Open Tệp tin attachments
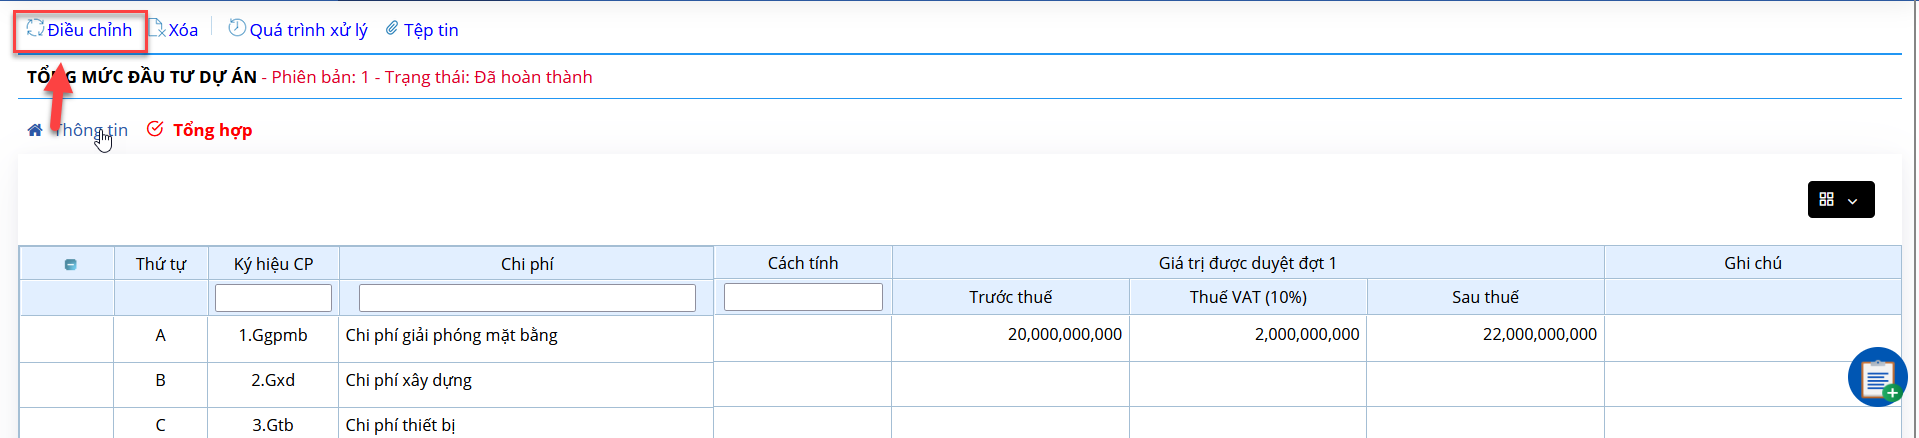 point(422,30)
